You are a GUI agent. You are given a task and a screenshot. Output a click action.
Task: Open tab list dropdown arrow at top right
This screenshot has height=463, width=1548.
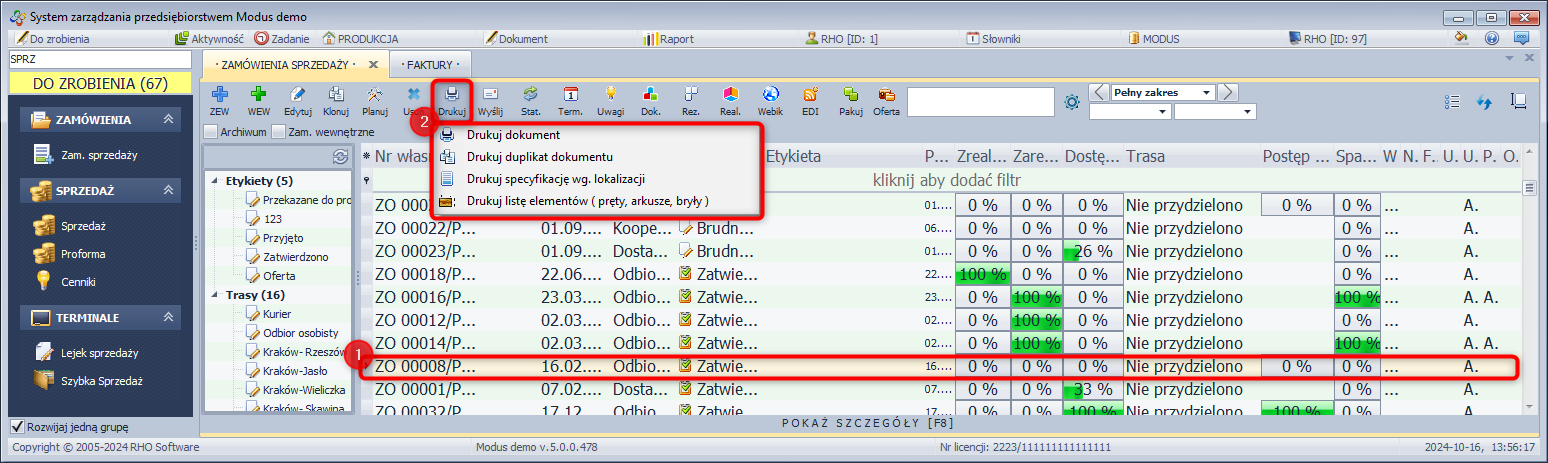pyautogui.click(x=1510, y=60)
